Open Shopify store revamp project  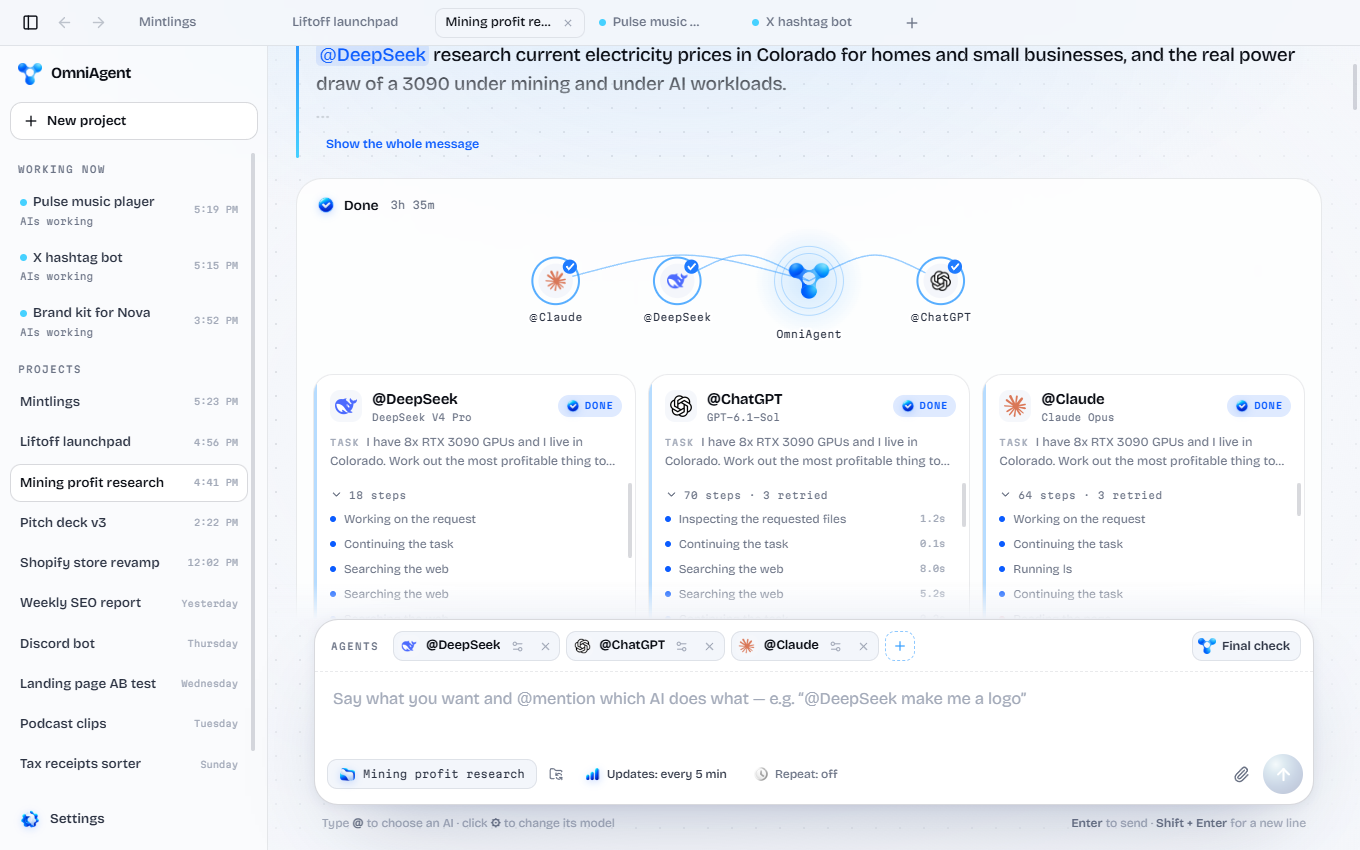point(129,563)
